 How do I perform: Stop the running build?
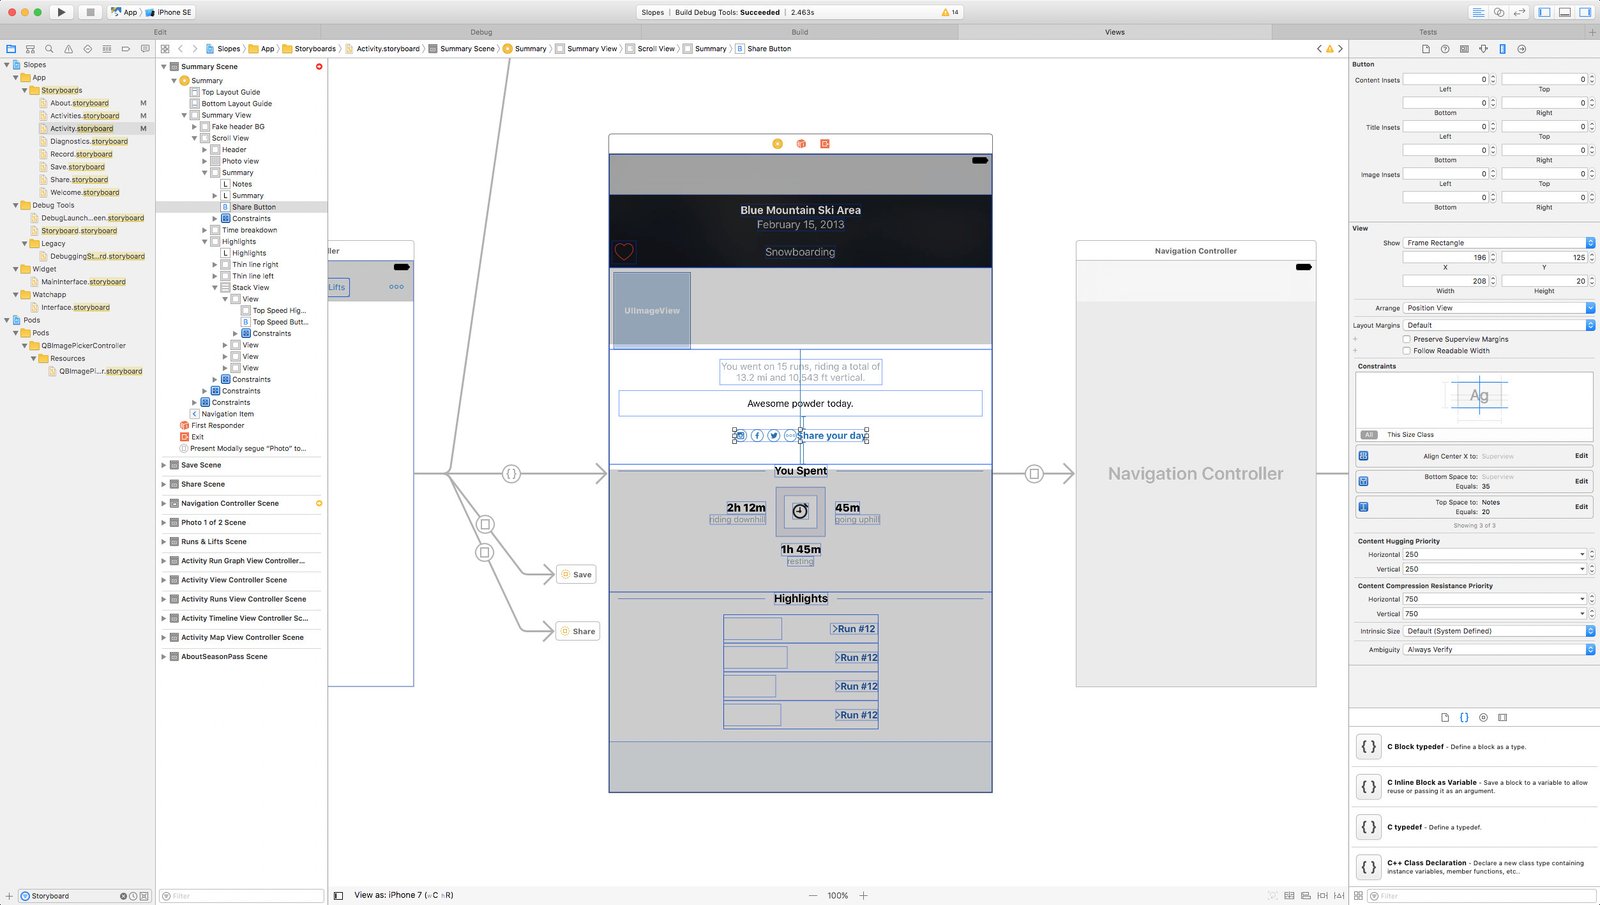pyautogui.click(x=89, y=12)
